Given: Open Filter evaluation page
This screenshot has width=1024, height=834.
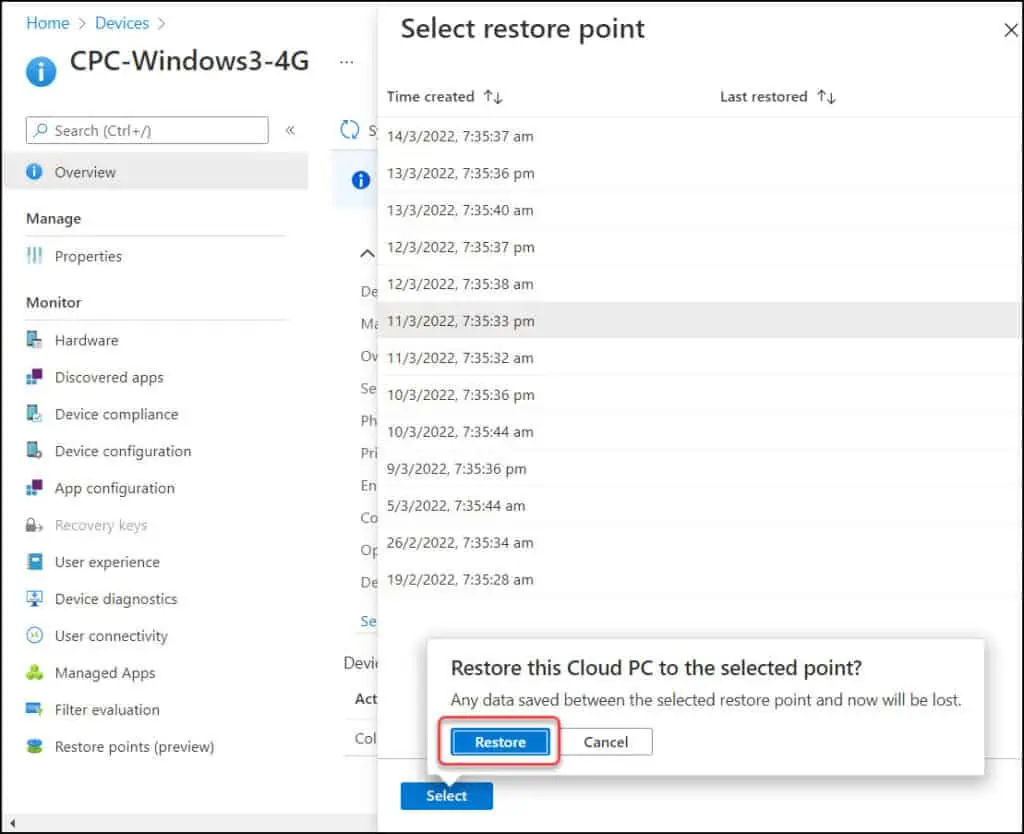Looking at the screenshot, I should pos(107,710).
